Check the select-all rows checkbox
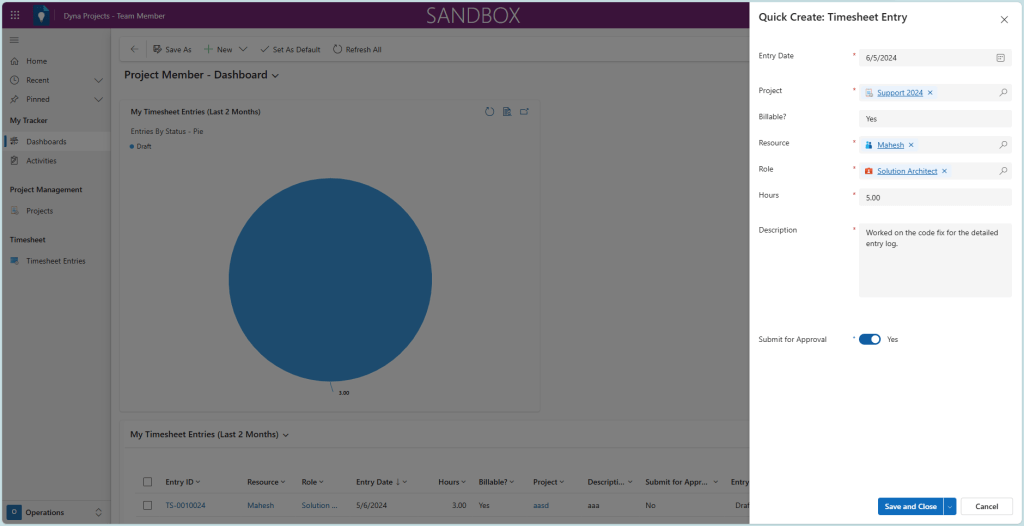The width and height of the screenshot is (1024, 526). [x=148, y=482]
